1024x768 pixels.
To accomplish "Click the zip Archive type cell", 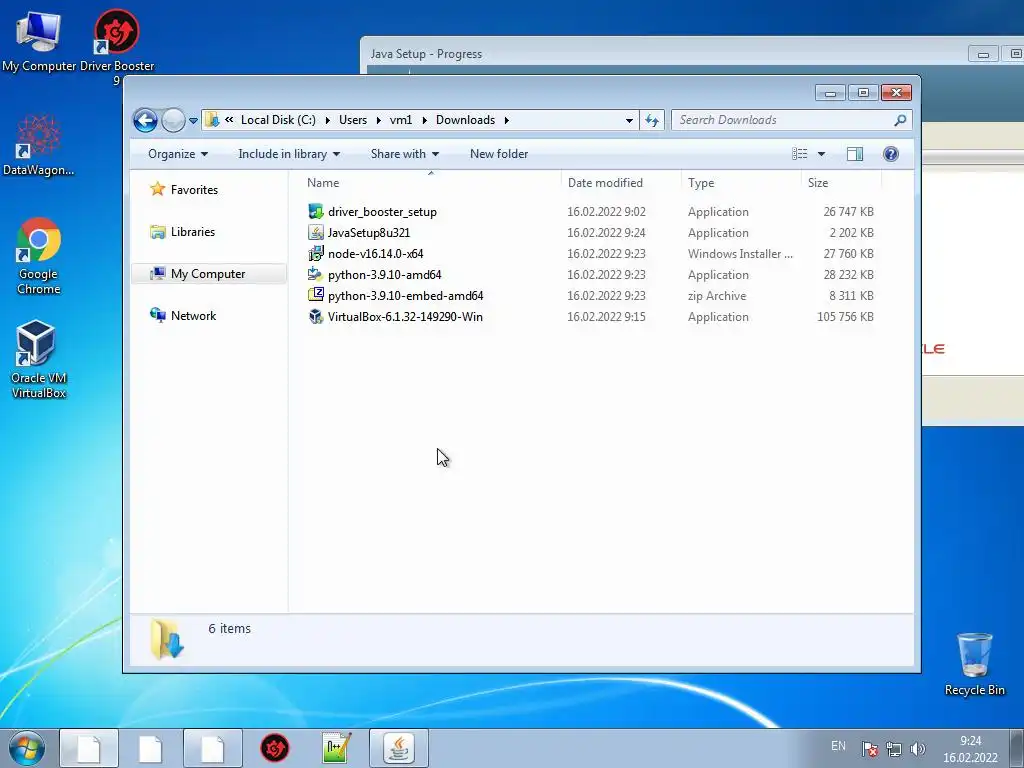I will click(x=716, y=296).
